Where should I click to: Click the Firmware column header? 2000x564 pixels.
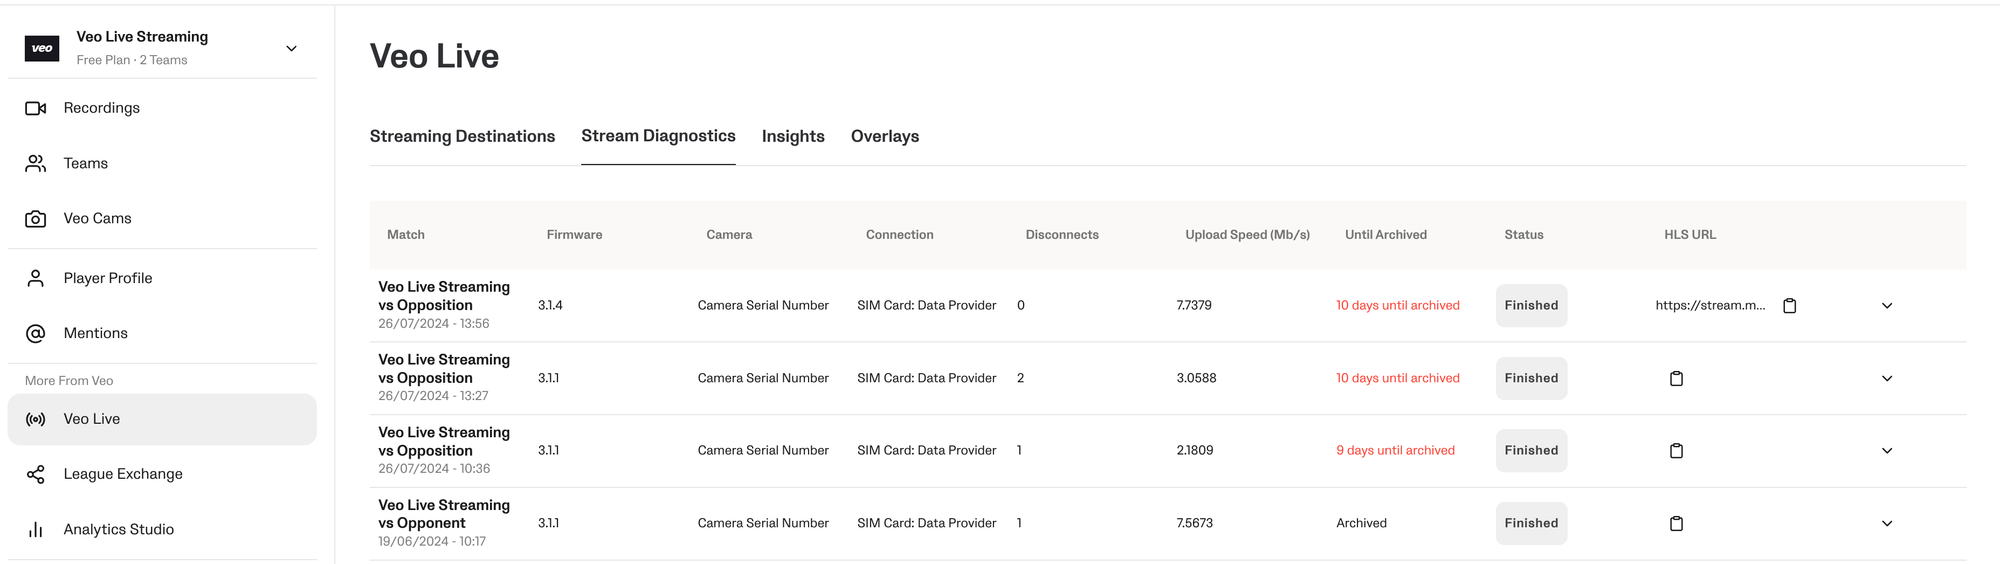pyautogui.click(x=574, y=235)
